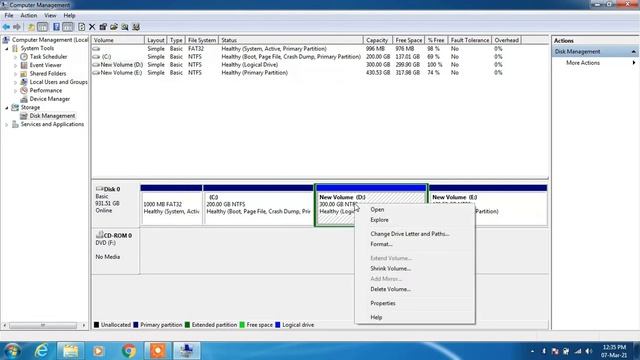
Task: Select Performance in the tree
Action: (x=46, y=91)
